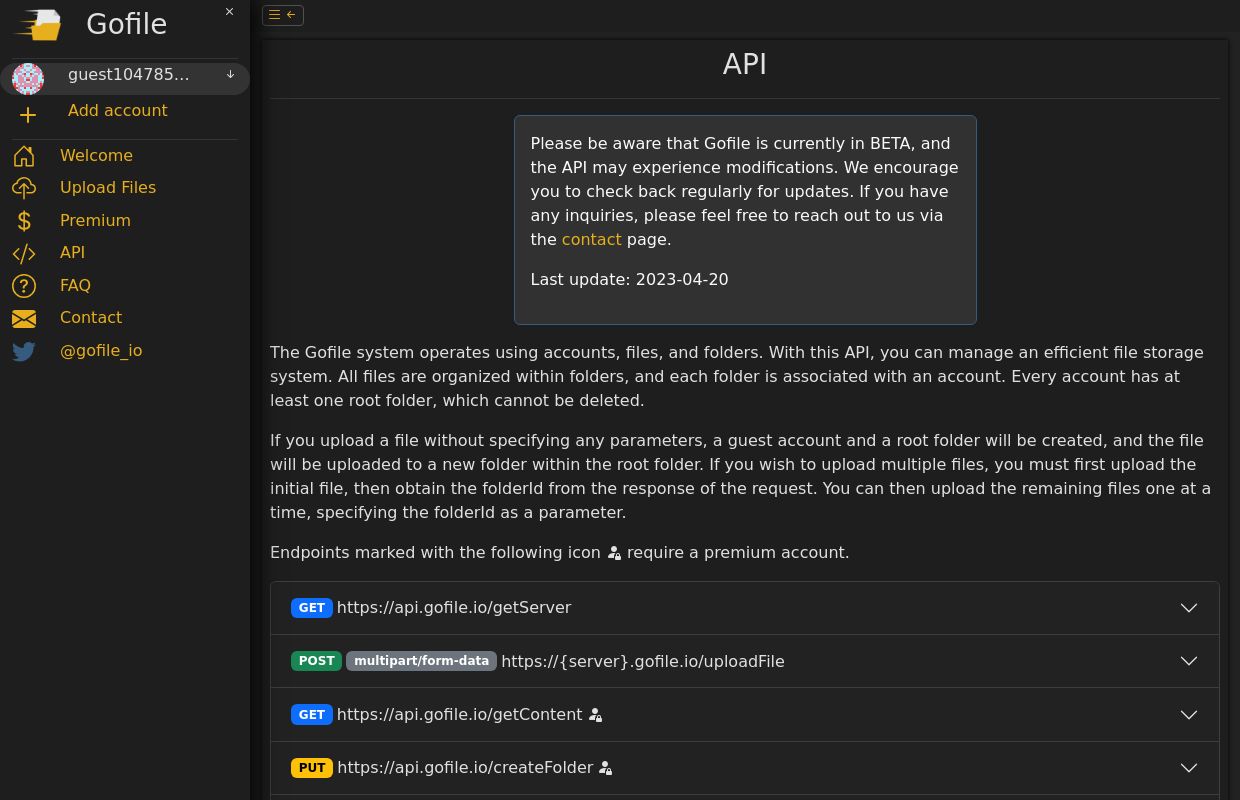Open the Premium page
The image size is (1240, 800).
tap(95, 221)
